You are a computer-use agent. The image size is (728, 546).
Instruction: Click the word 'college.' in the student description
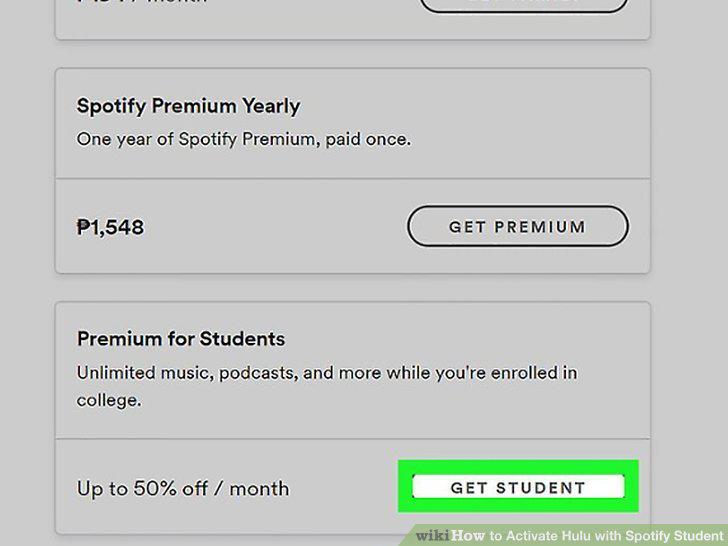tap(109, 400)
